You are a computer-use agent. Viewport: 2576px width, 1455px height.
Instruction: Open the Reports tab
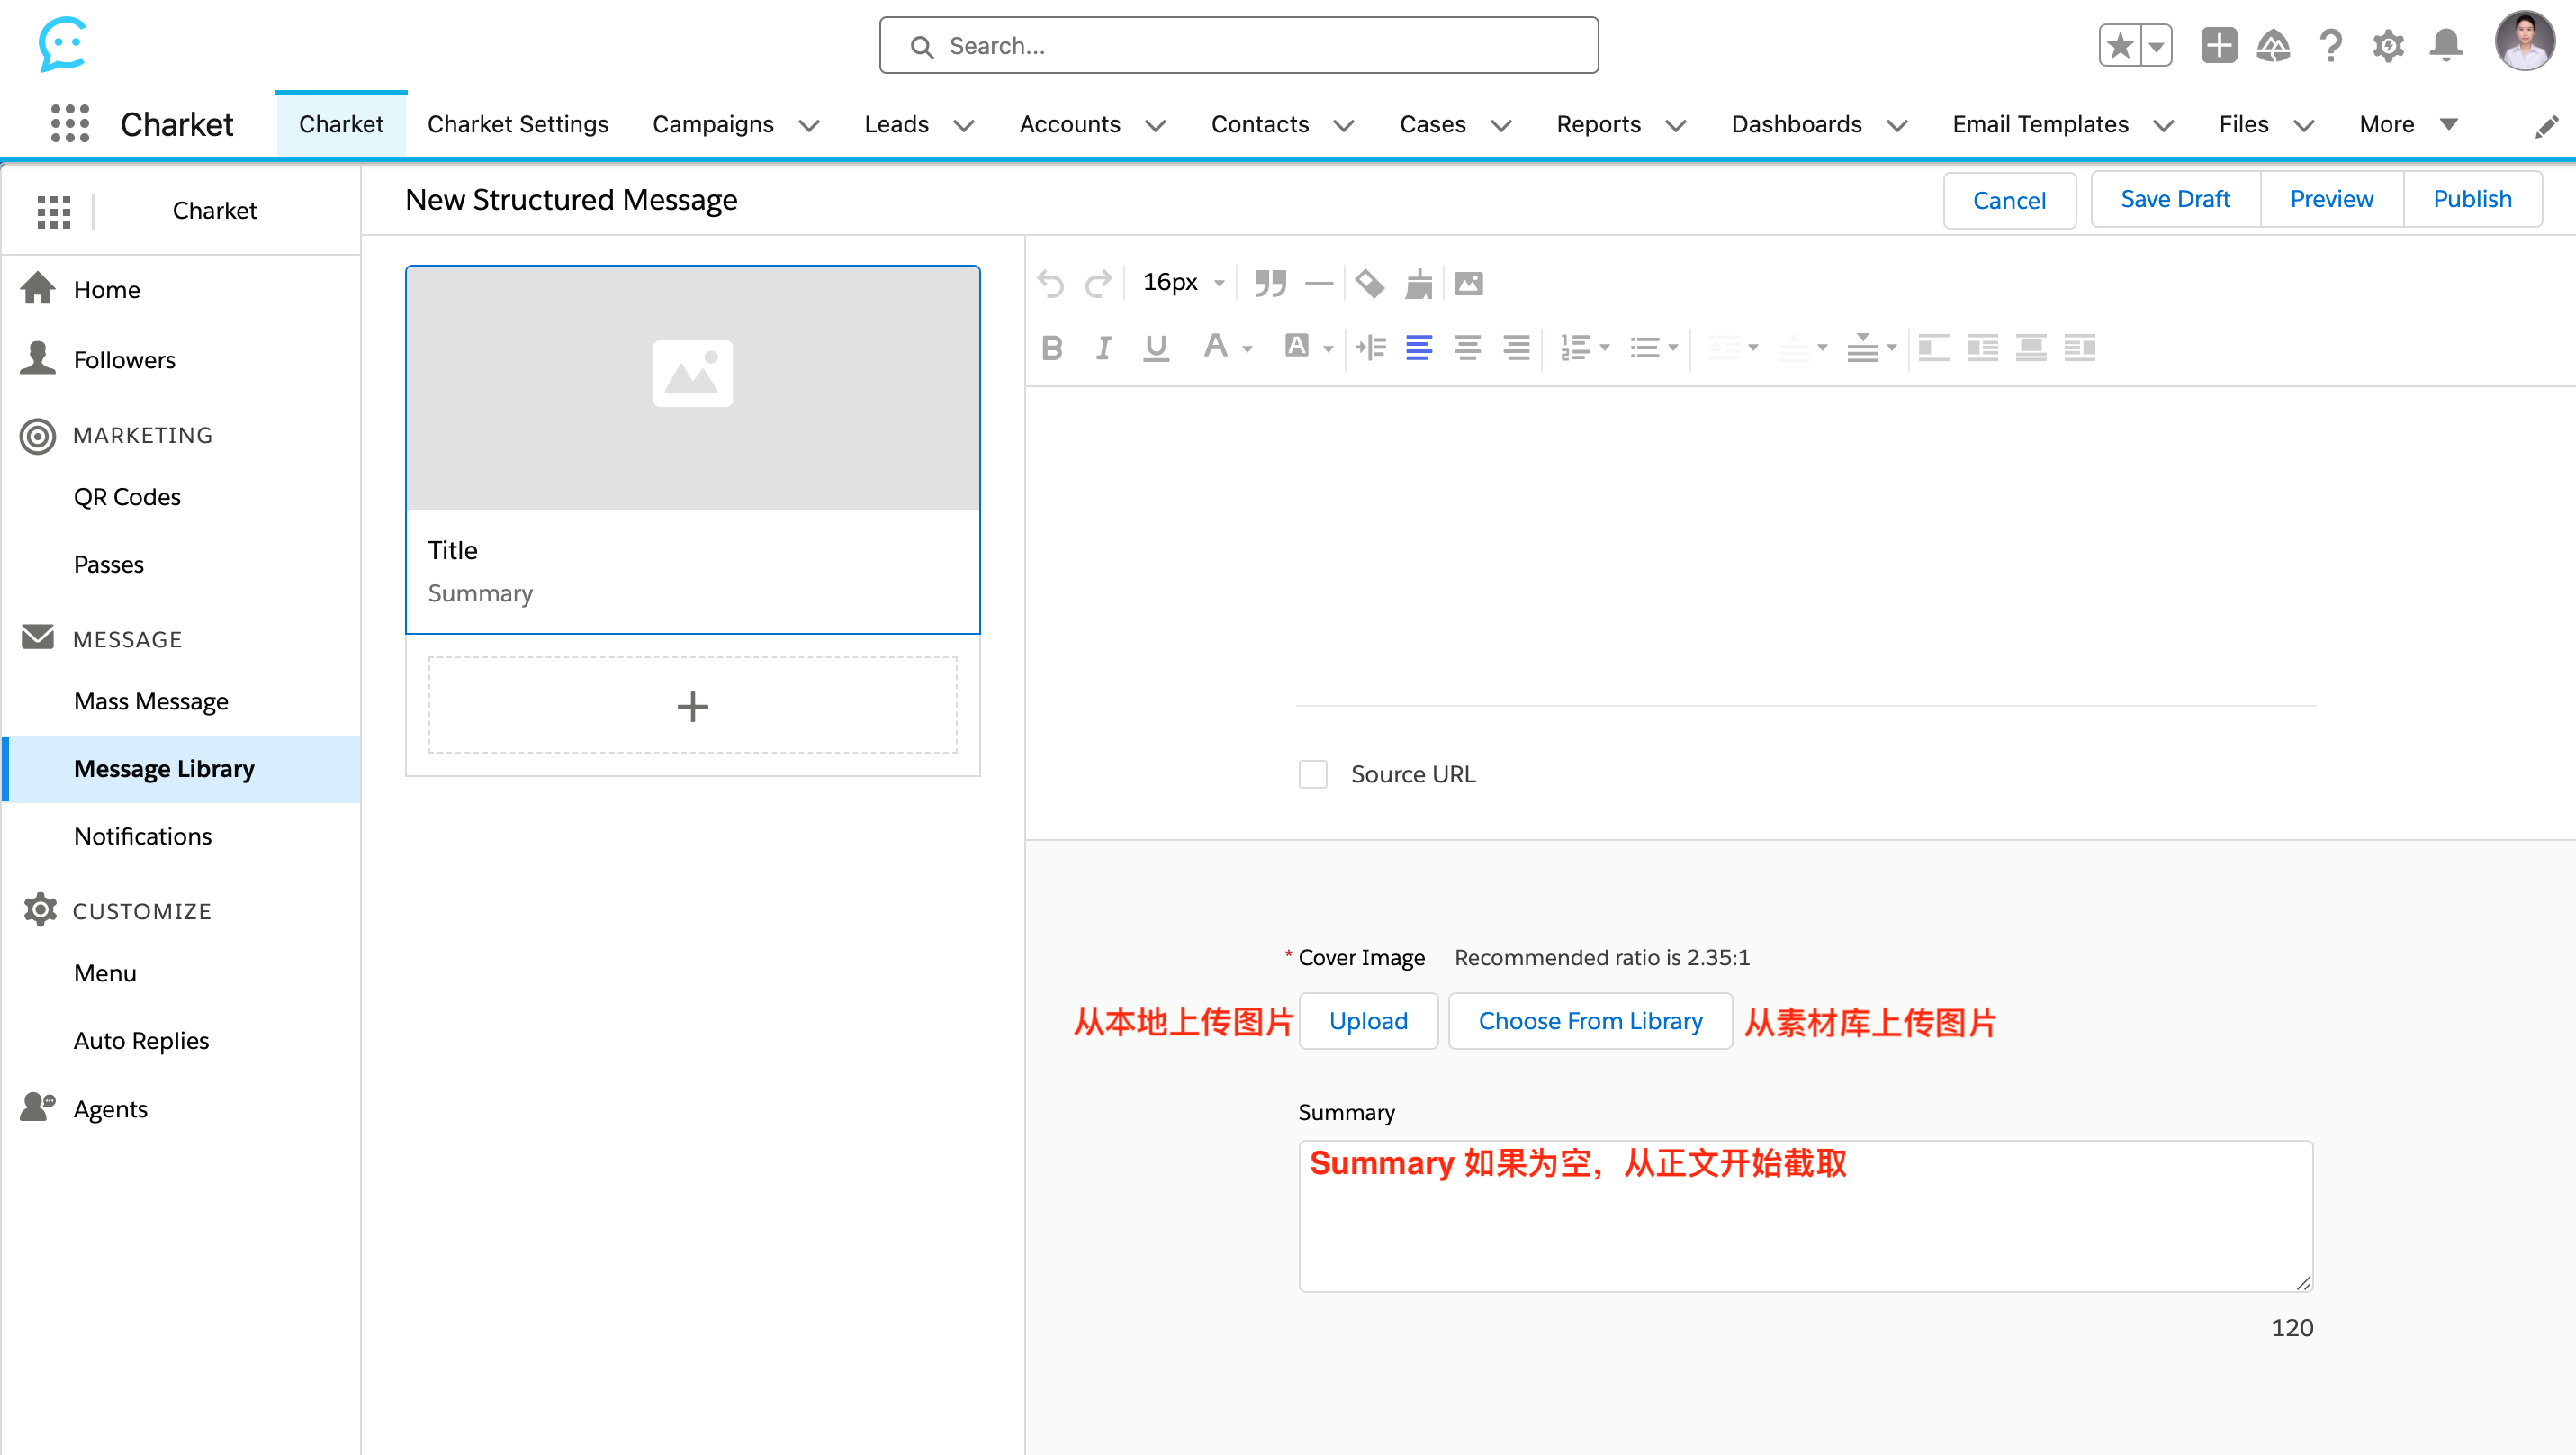[x=1598, y=124]
